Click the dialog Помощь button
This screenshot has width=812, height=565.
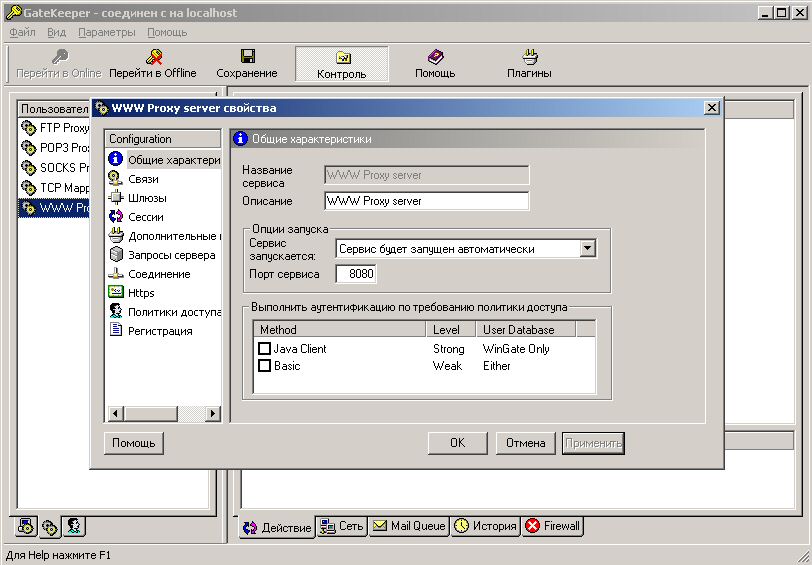(134, 443)
